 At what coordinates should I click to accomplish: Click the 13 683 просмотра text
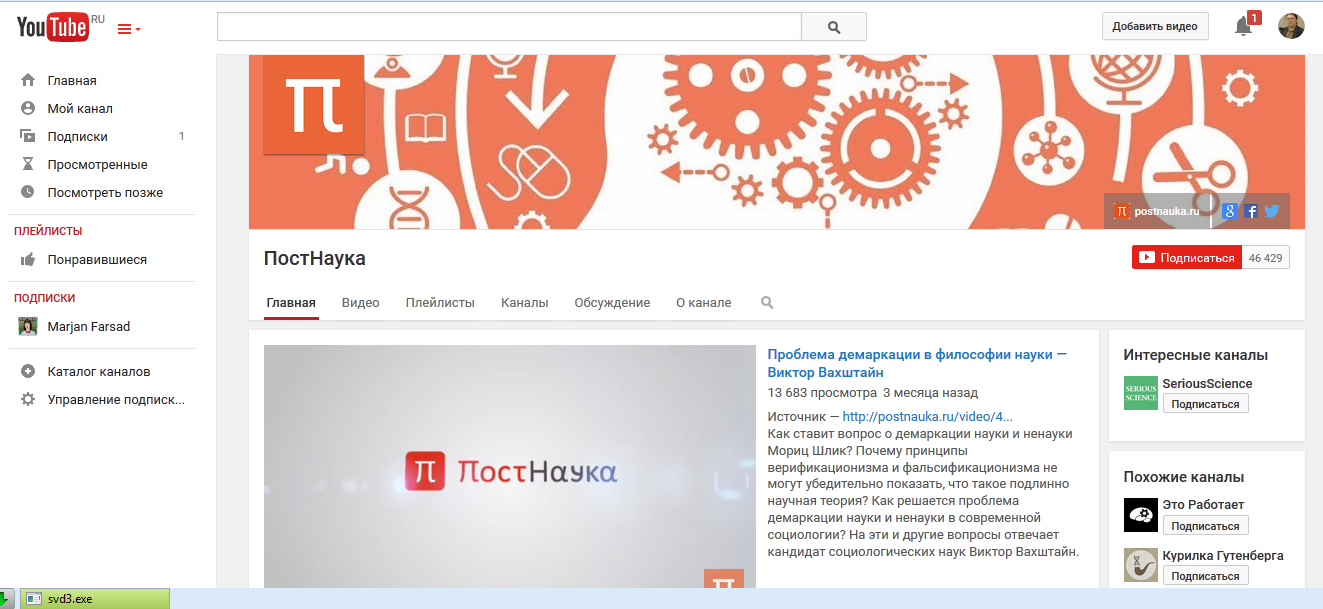[x=822, y=393]
